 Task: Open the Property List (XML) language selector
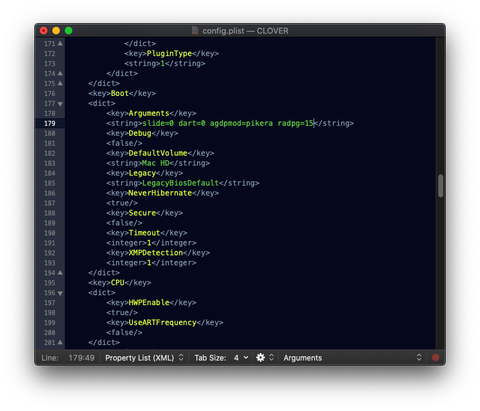click(x=144, y=358)
